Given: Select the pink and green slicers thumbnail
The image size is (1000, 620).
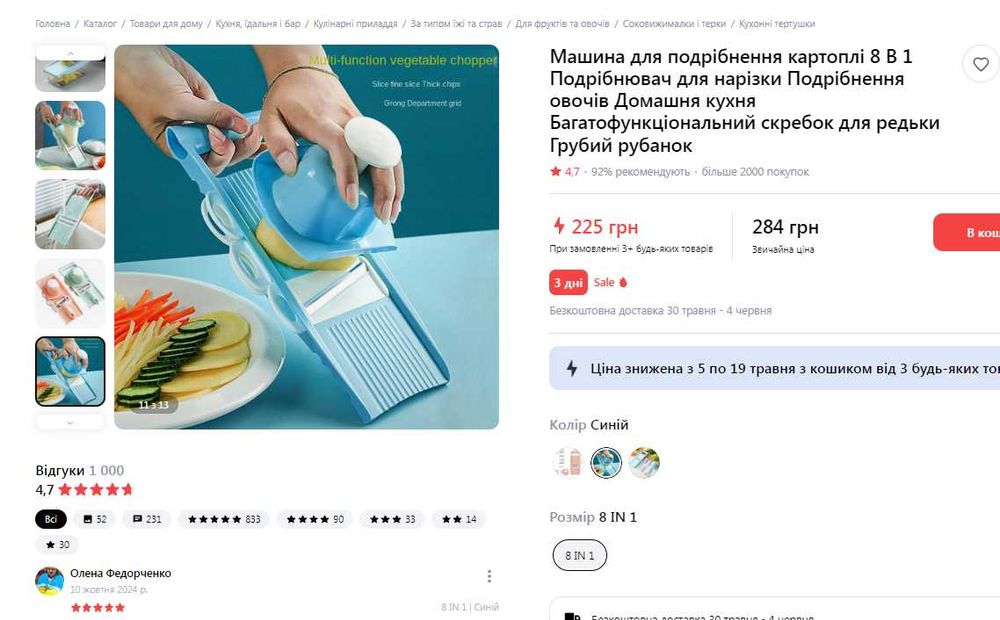Looking at the screenshot, I should (70, 293).
